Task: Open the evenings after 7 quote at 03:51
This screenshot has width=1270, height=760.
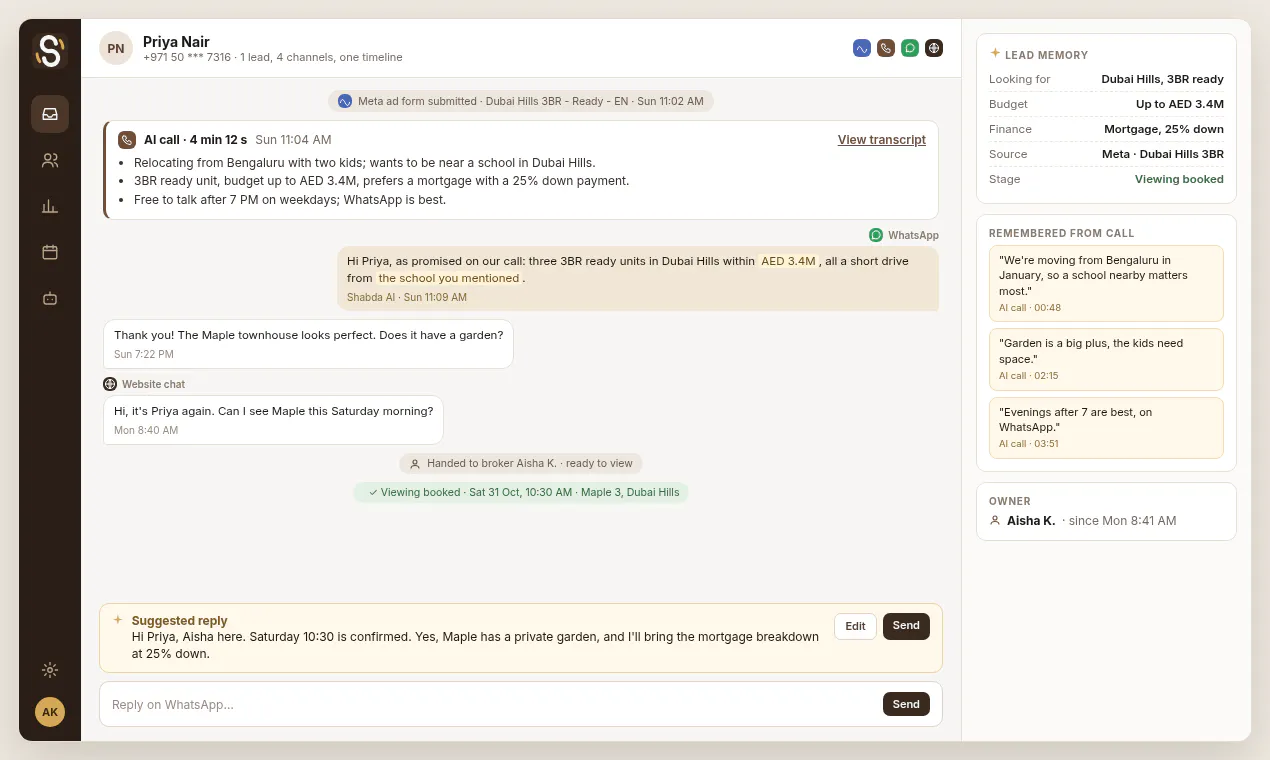Action: coord(1106,428)
